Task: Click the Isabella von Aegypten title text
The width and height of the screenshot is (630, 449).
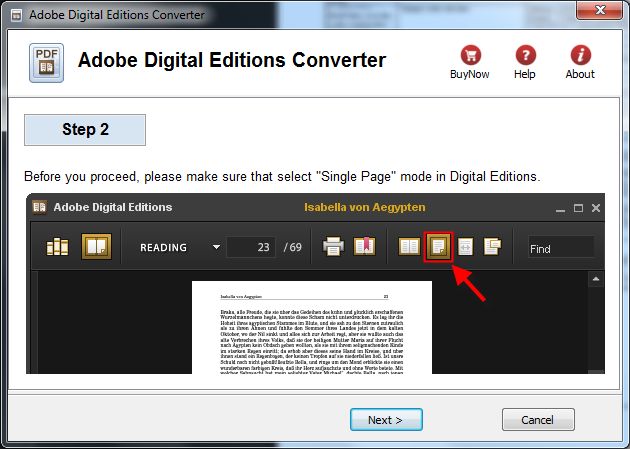Action: click(364, 207)
